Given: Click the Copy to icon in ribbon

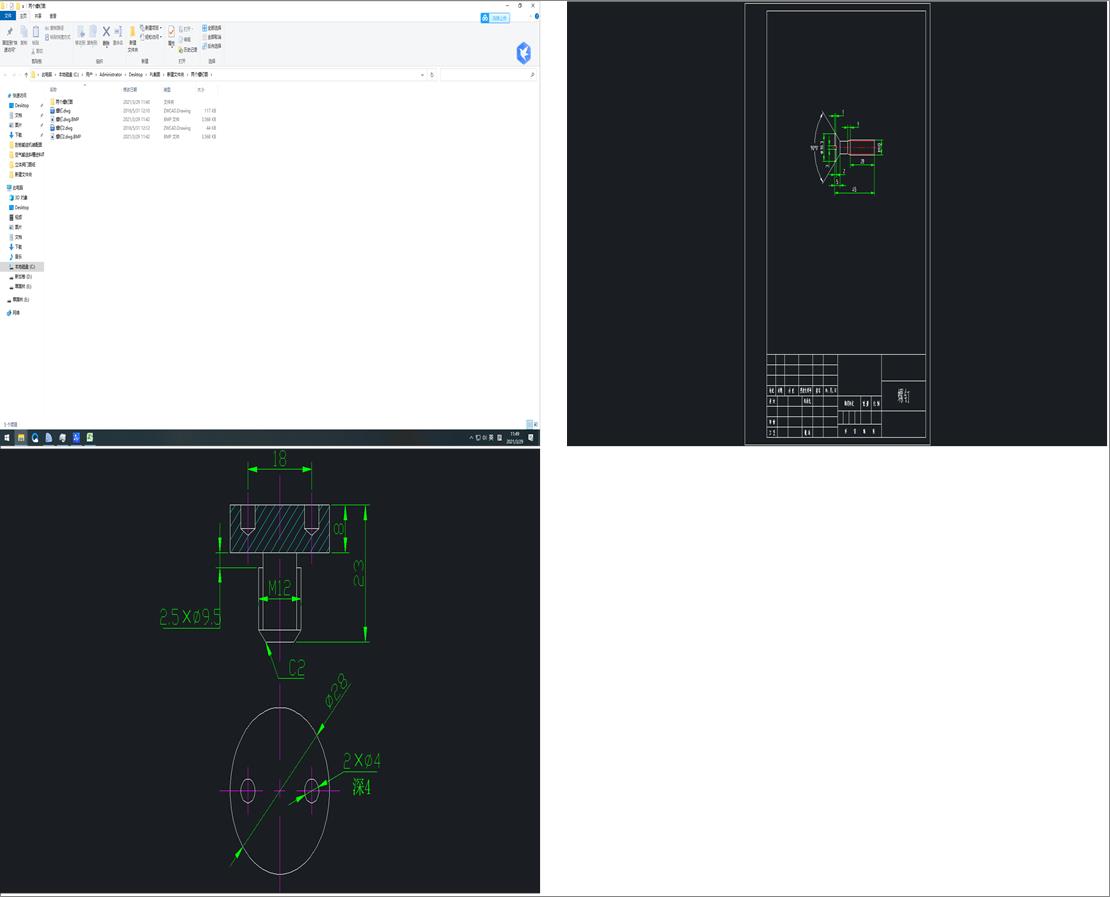Looking at the screenshot, I should point(93,32).
